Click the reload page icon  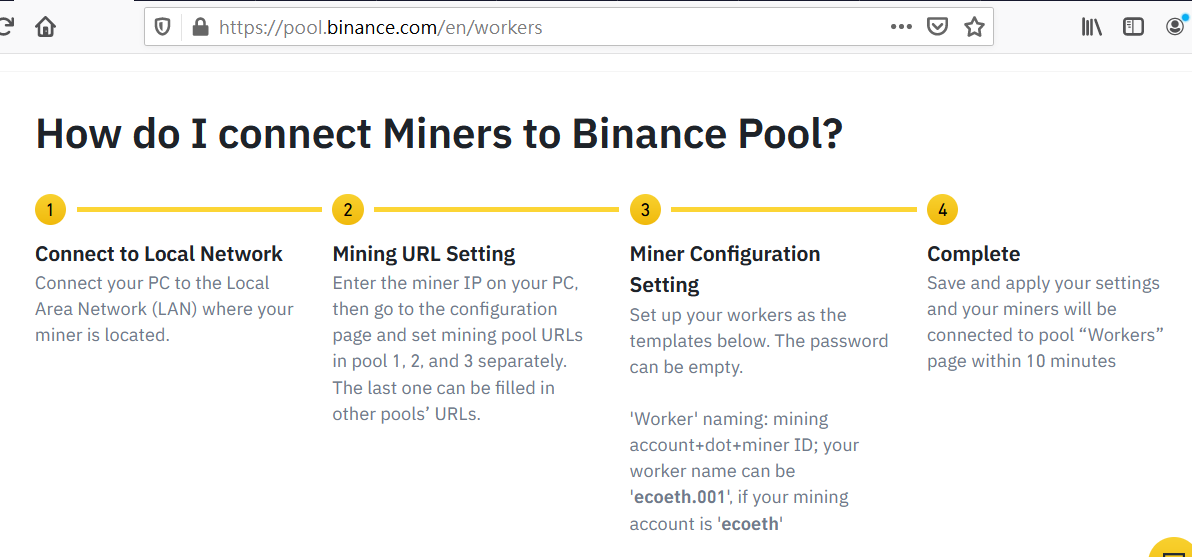[6, 27]
